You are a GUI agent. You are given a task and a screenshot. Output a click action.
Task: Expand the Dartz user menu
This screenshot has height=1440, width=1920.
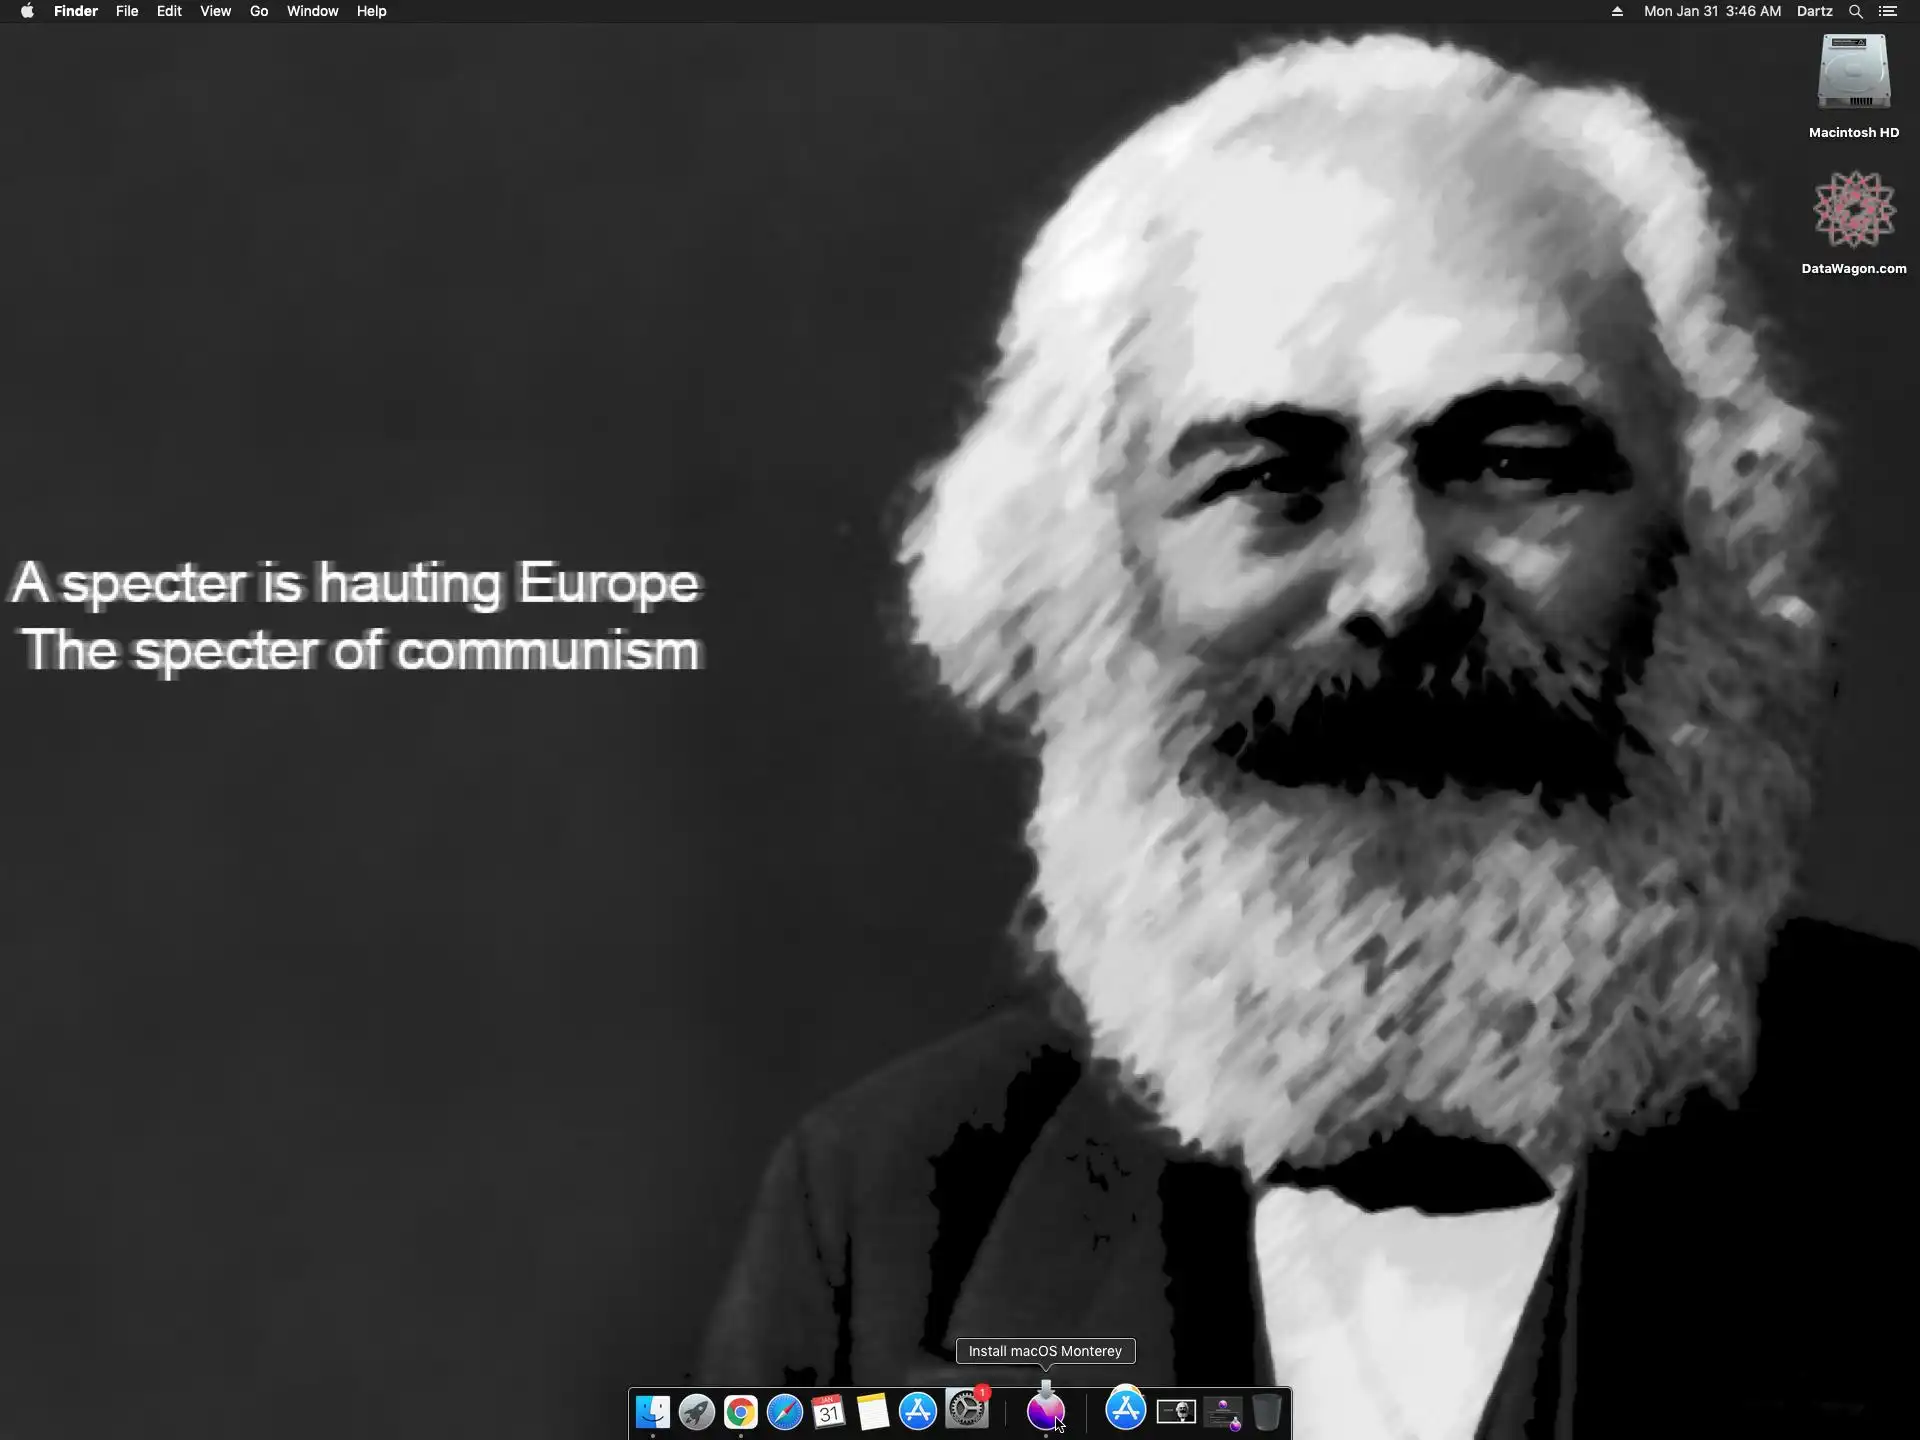pyautogui.click(x=1814, y=11)
